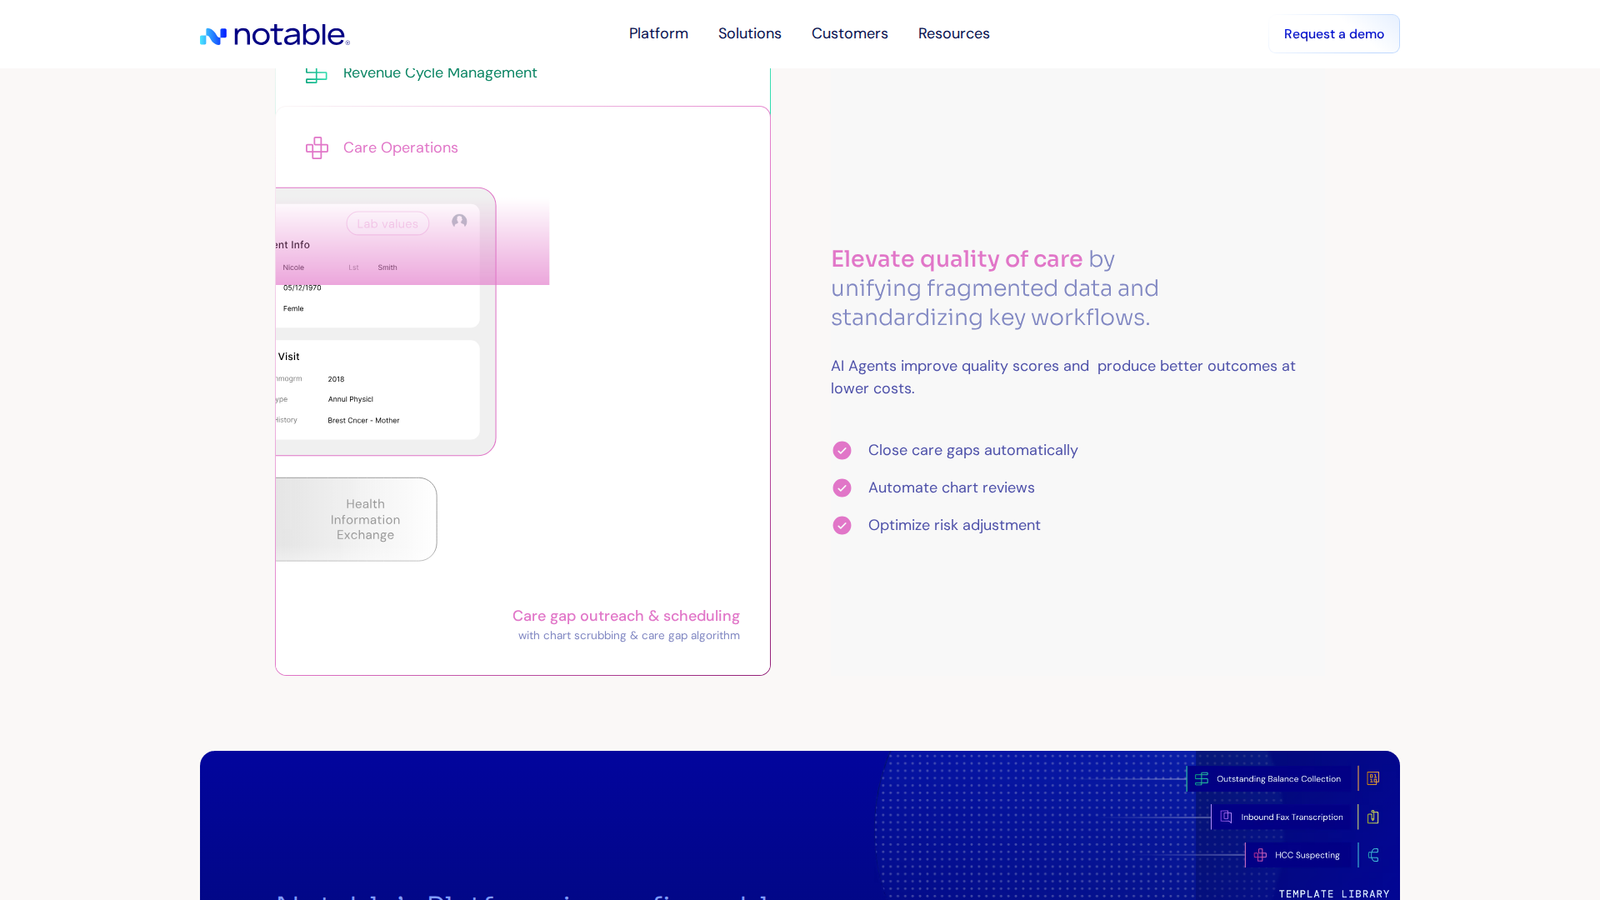
Task: Click the chart scrubbing & care gap algorithm caption
Action: [x=629, y=635]
